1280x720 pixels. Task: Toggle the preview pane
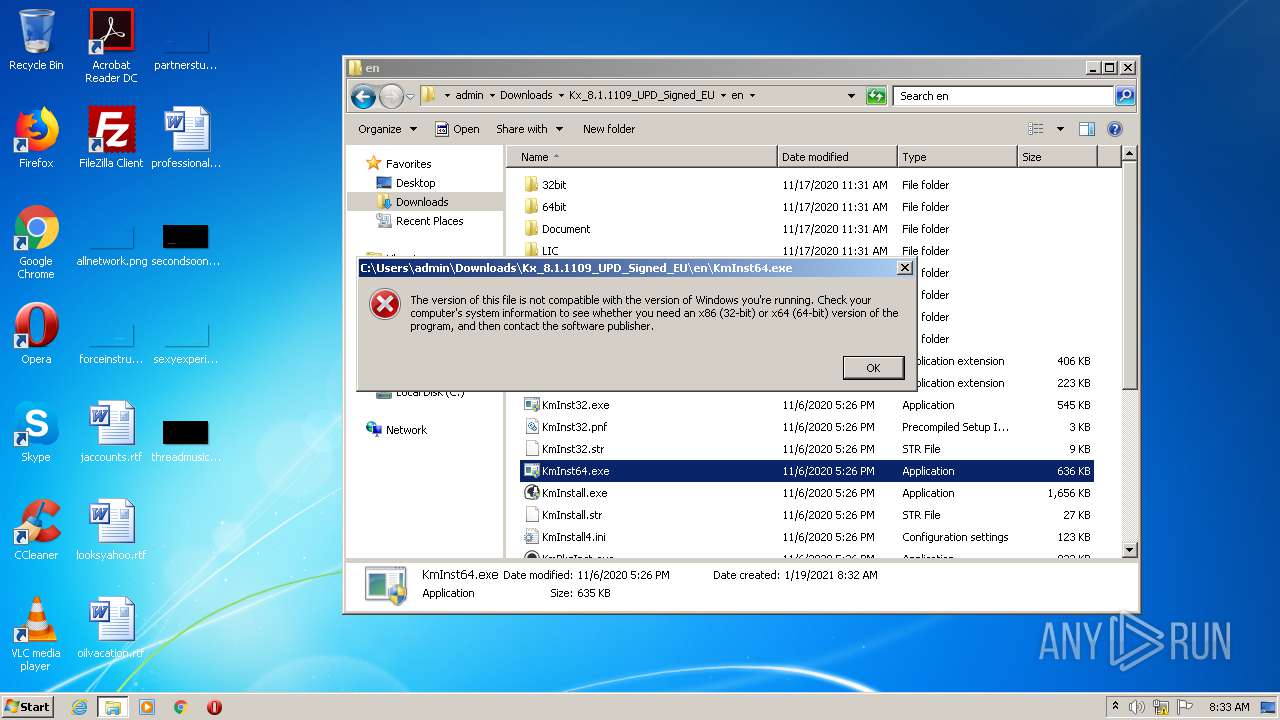pyautogui.click(x=1087, y=129)
